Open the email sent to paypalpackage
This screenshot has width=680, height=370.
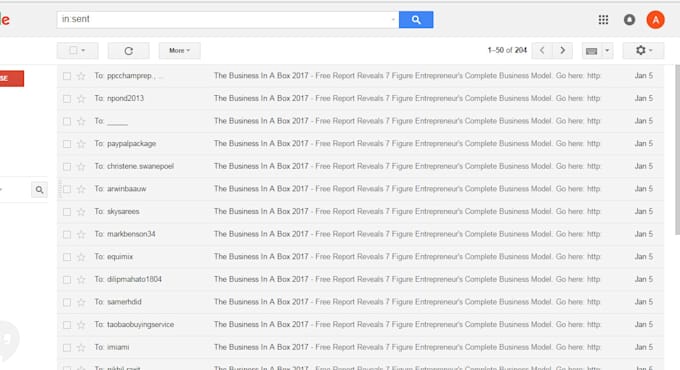pos(360,144)
